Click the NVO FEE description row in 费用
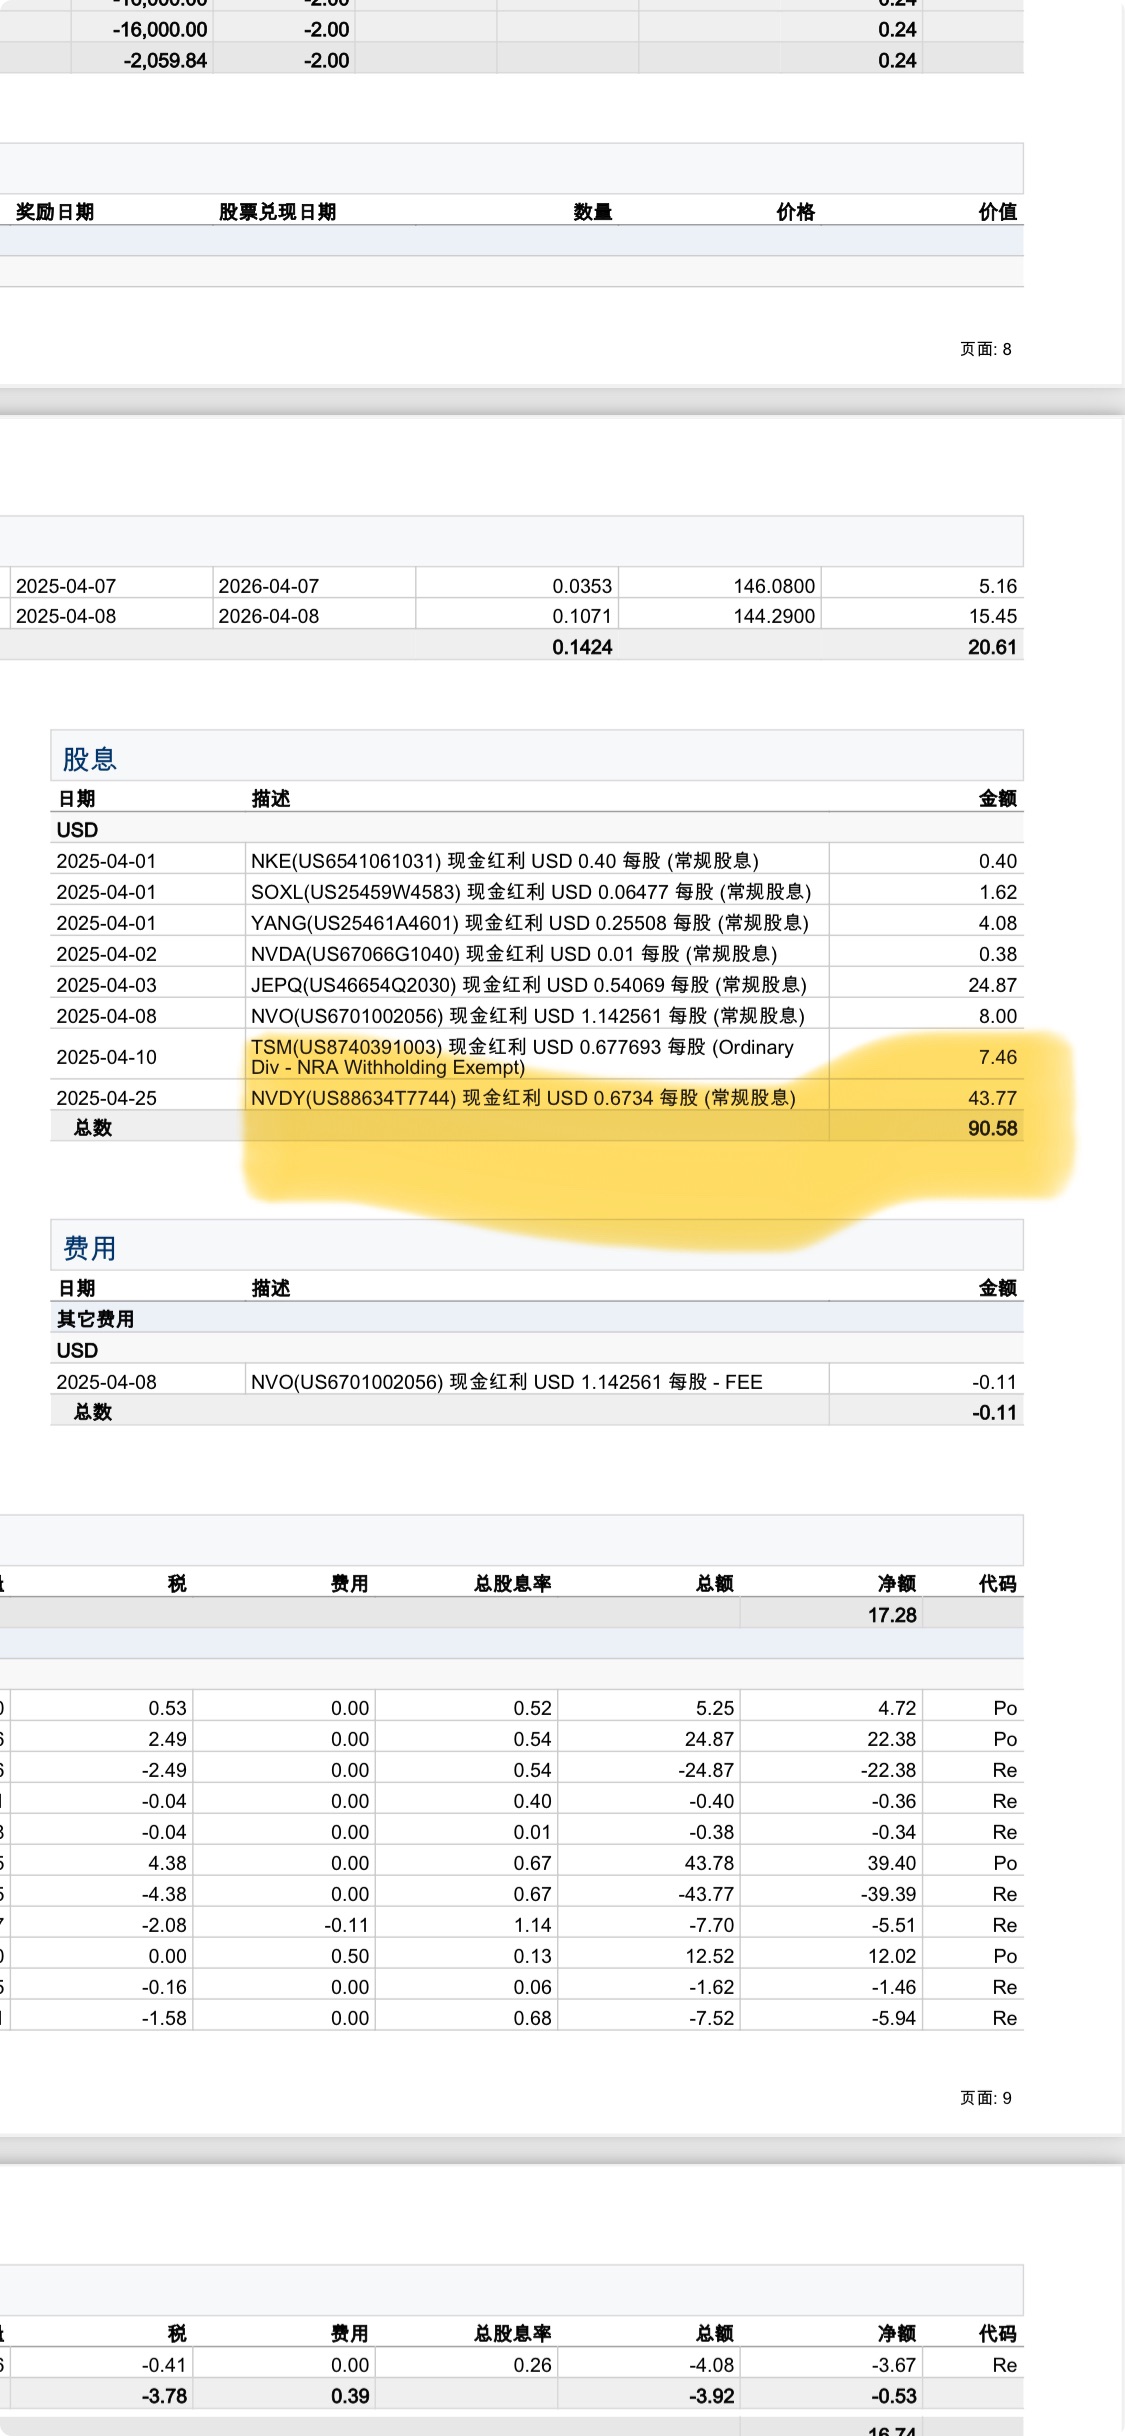The image size is (1125, 2436). click(507, 1382)
